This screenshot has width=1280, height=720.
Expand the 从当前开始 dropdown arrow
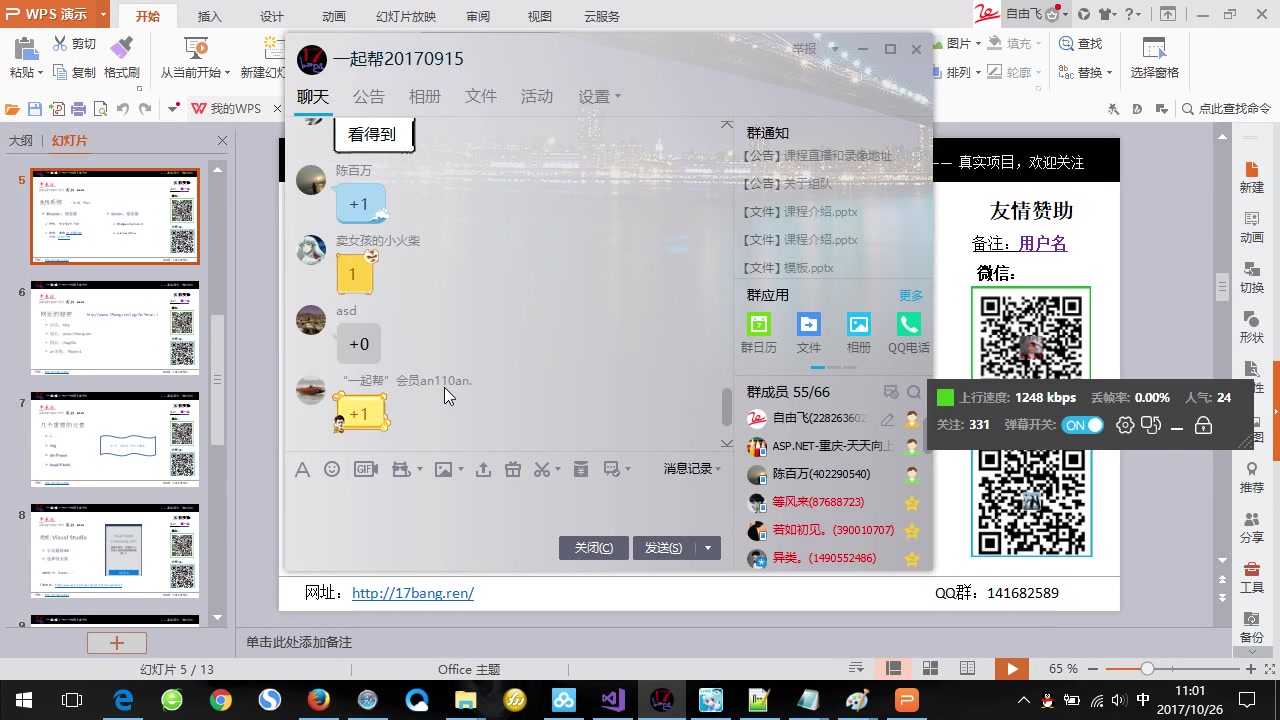227,73
